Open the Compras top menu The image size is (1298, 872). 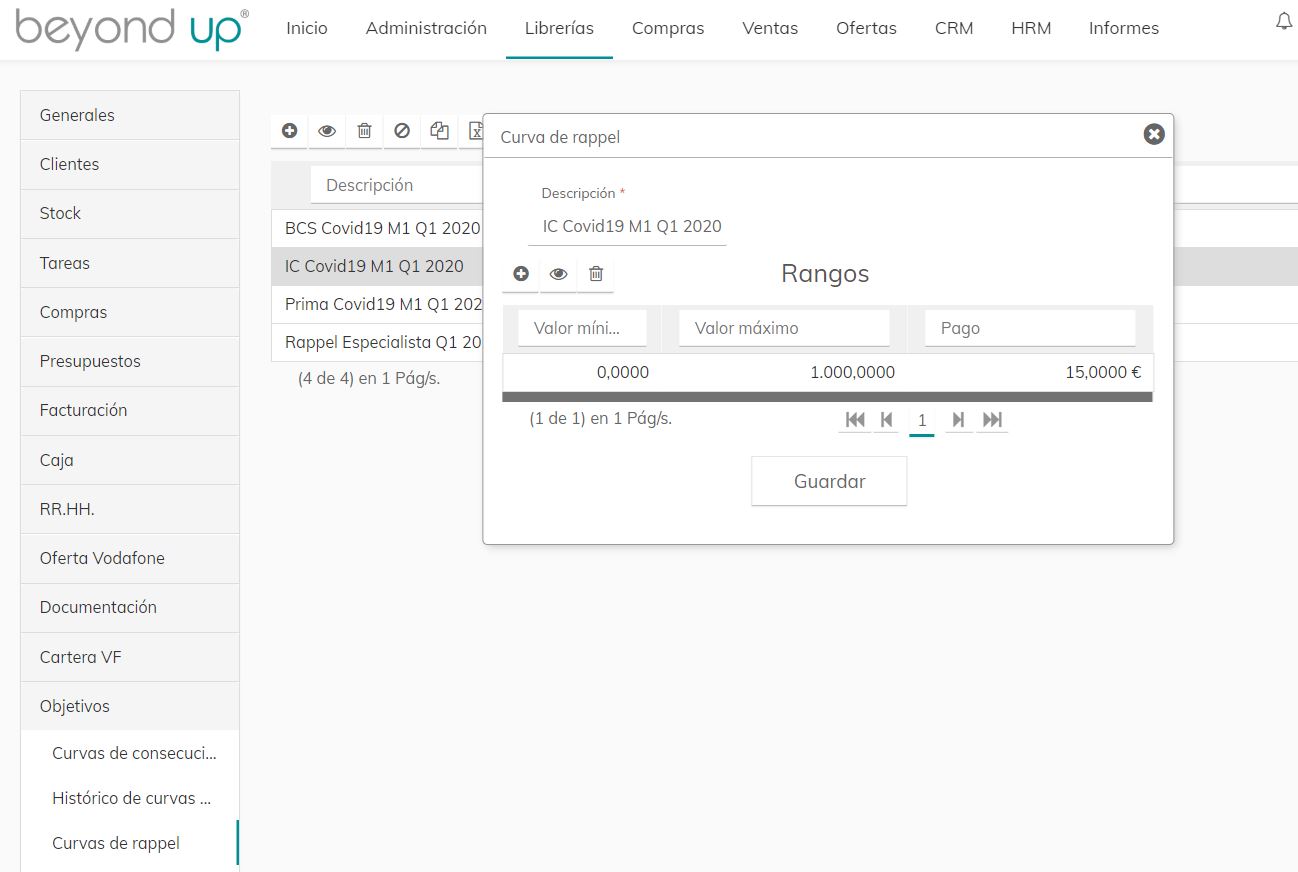coord(668,28)
